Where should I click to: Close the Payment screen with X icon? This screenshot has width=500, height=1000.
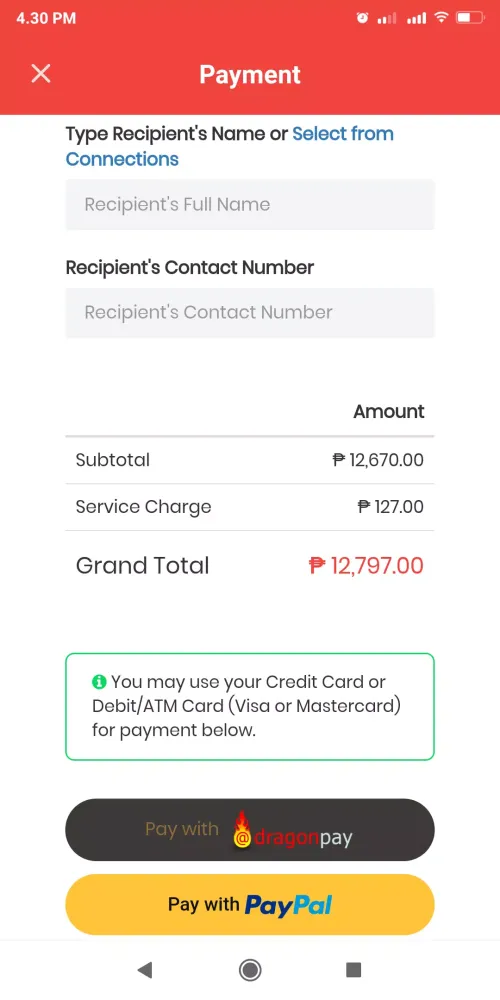tap(41, 74)
